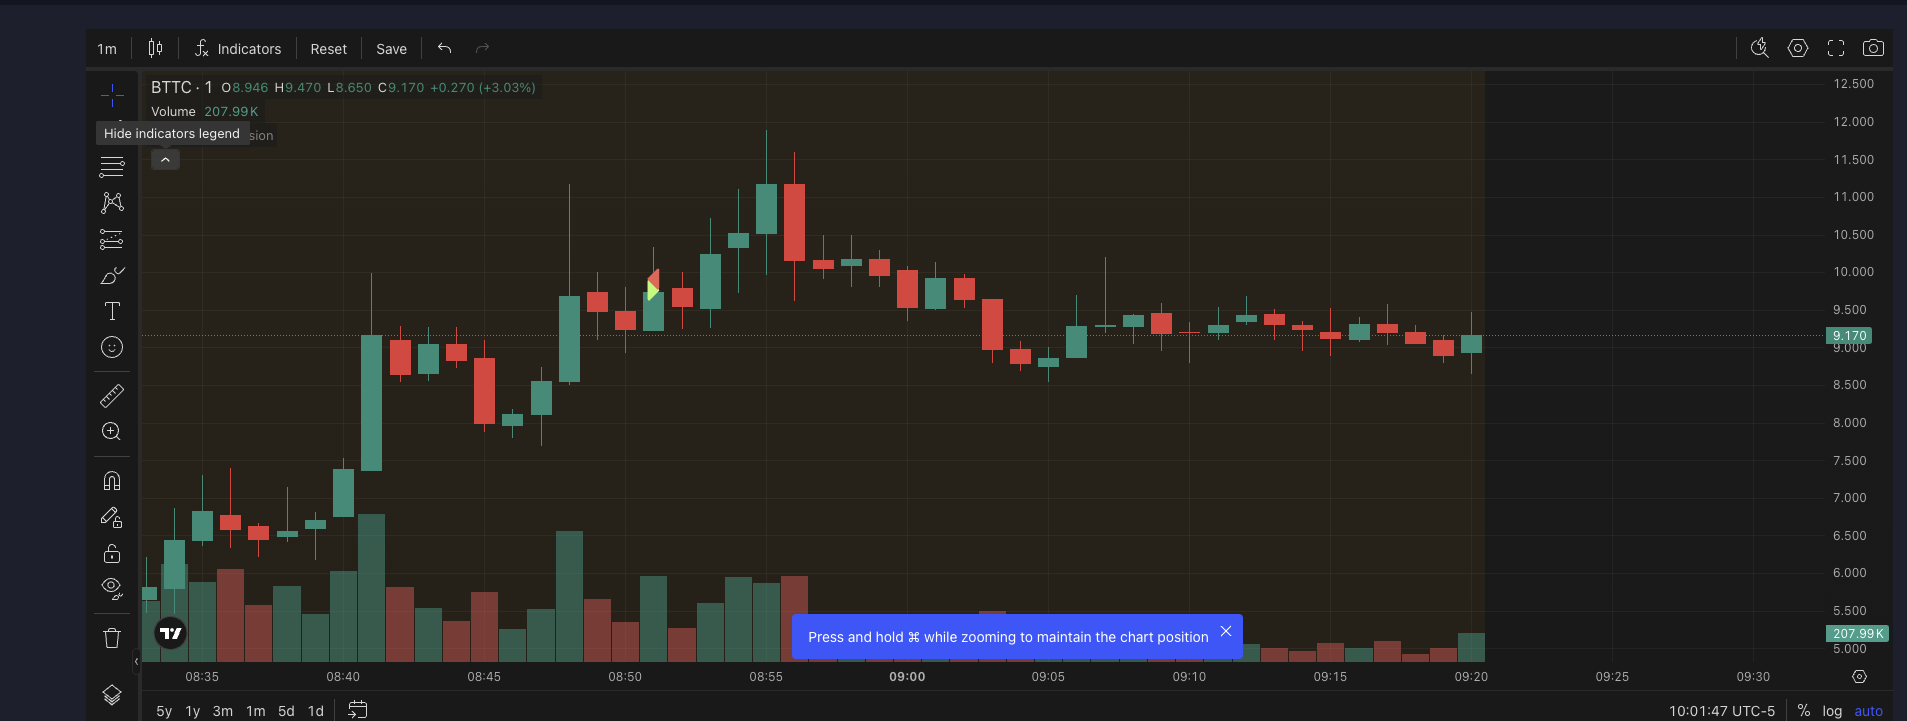This screenshot has width=1907, height=721.
Task: Click the Save button
Action: [391, 49]
